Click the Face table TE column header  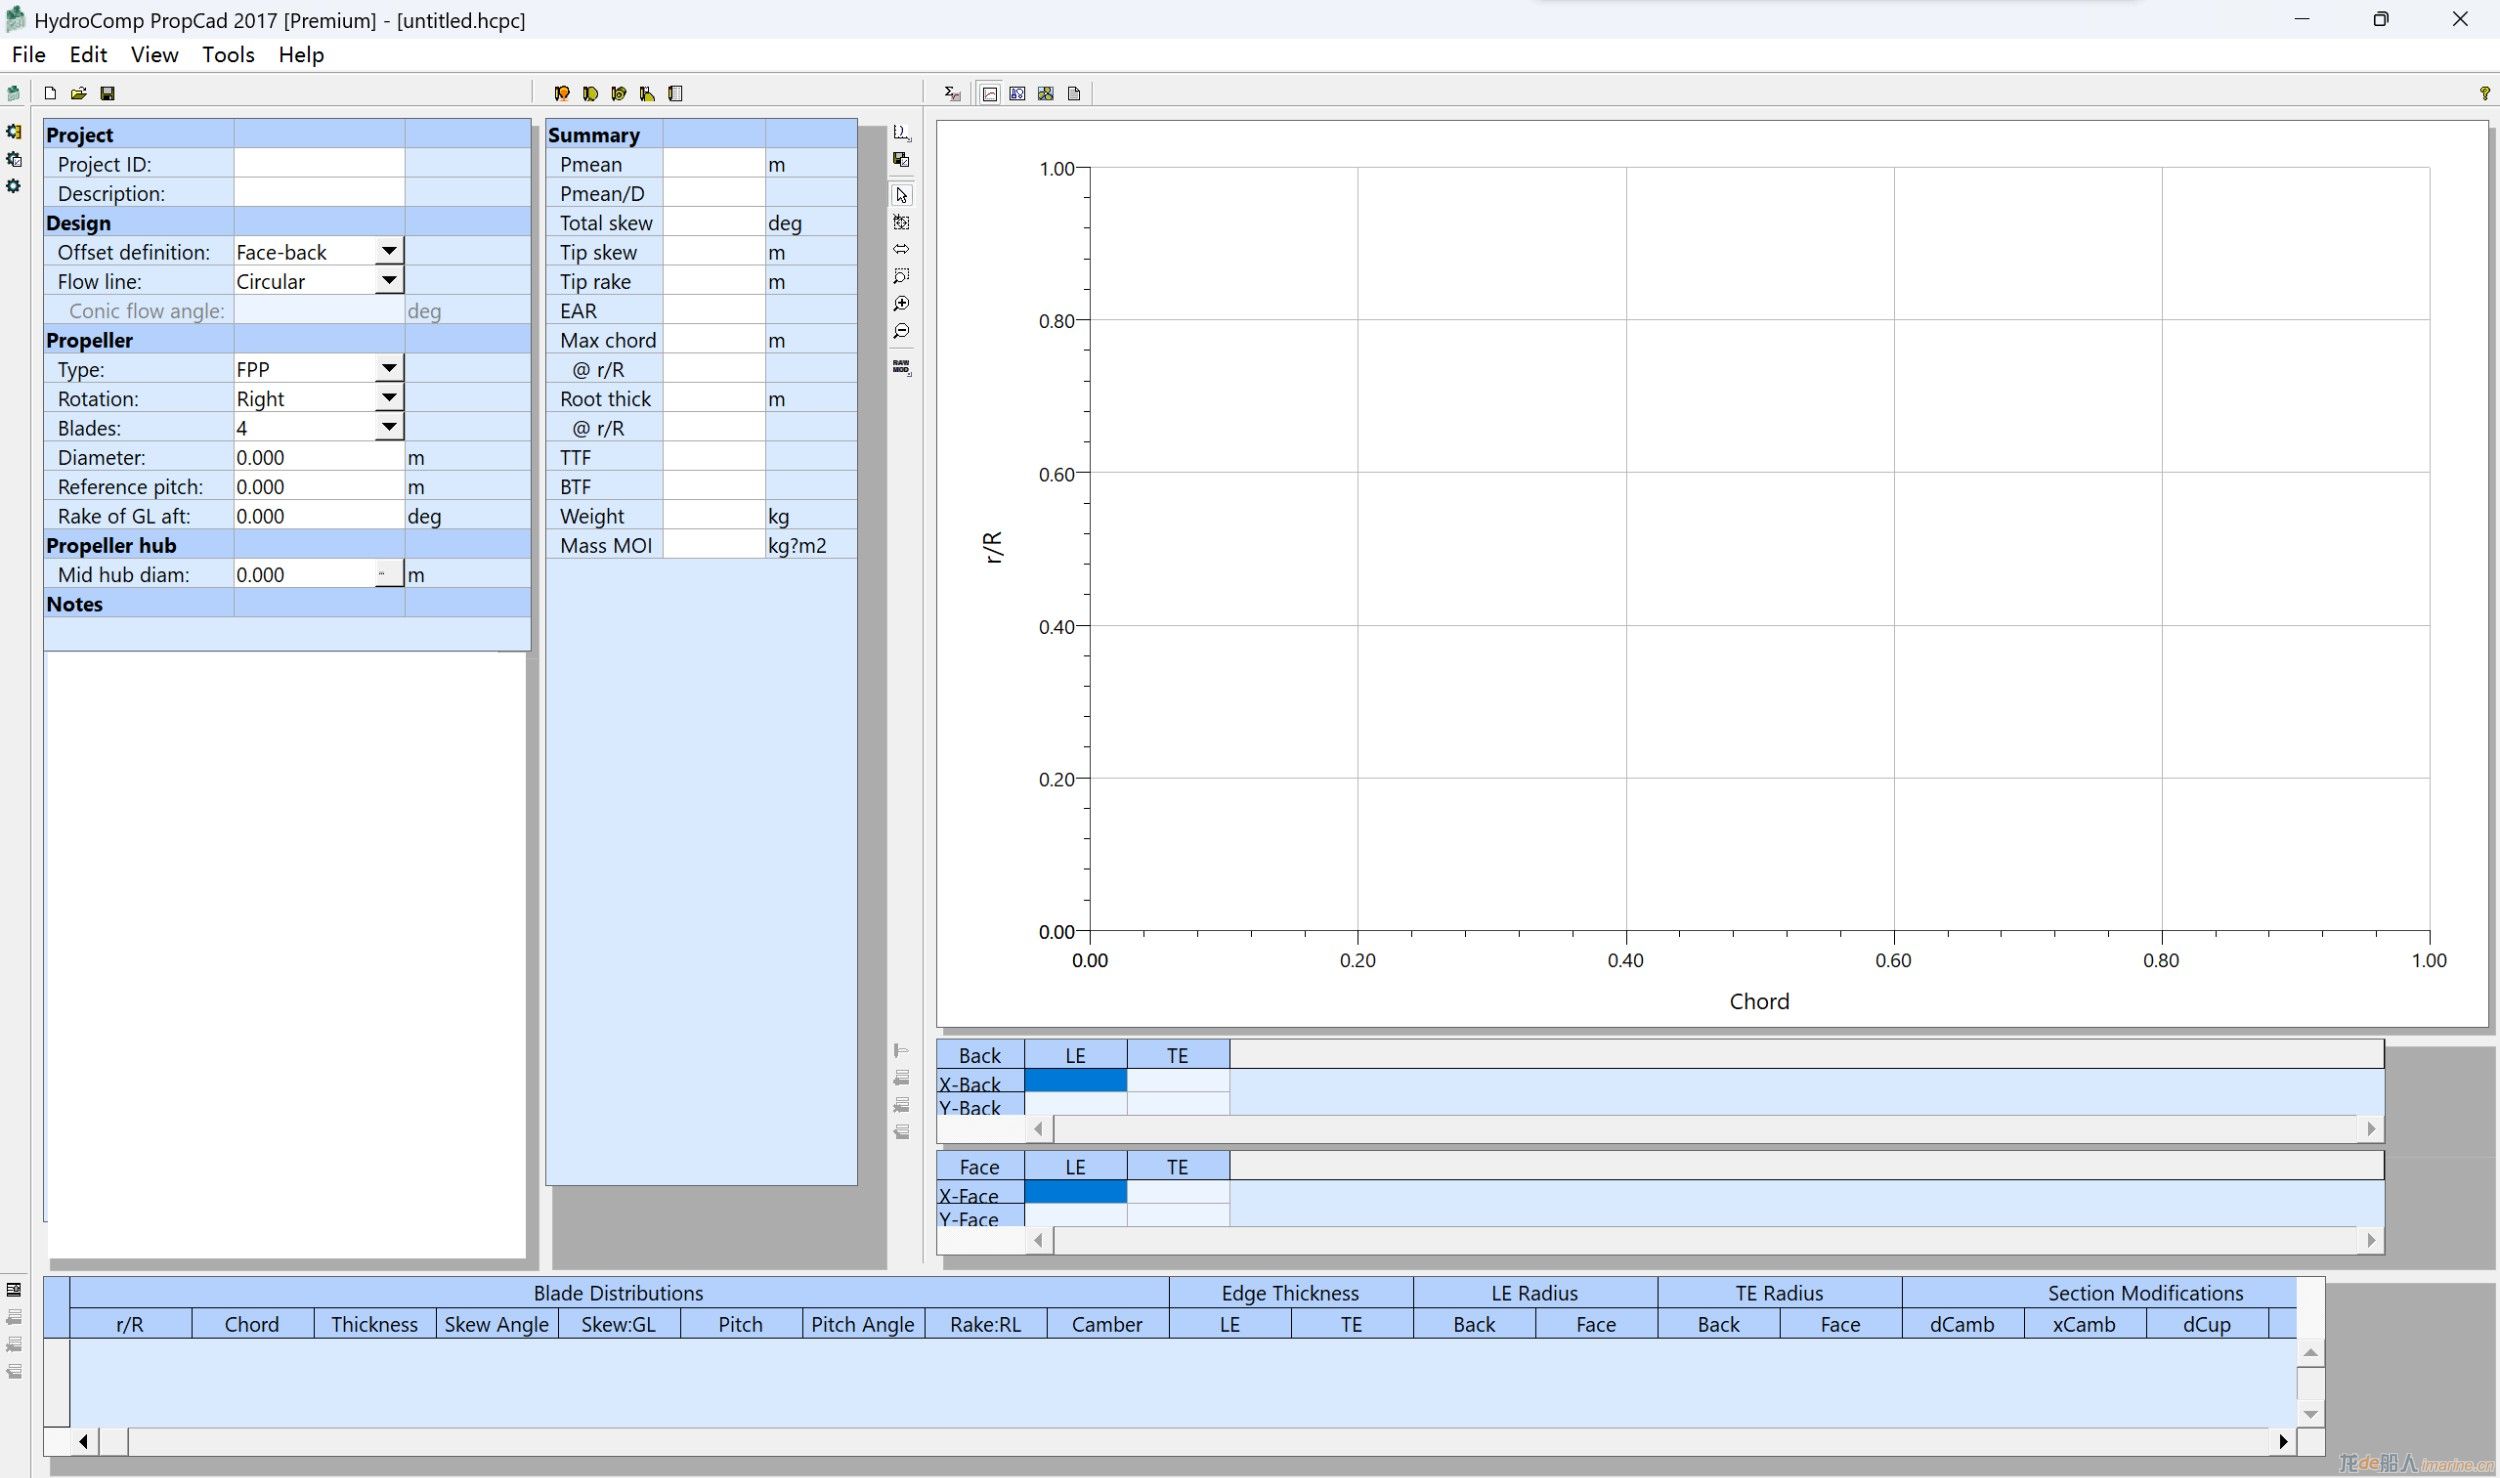pyautogui.click(x=1178, y=1167)
